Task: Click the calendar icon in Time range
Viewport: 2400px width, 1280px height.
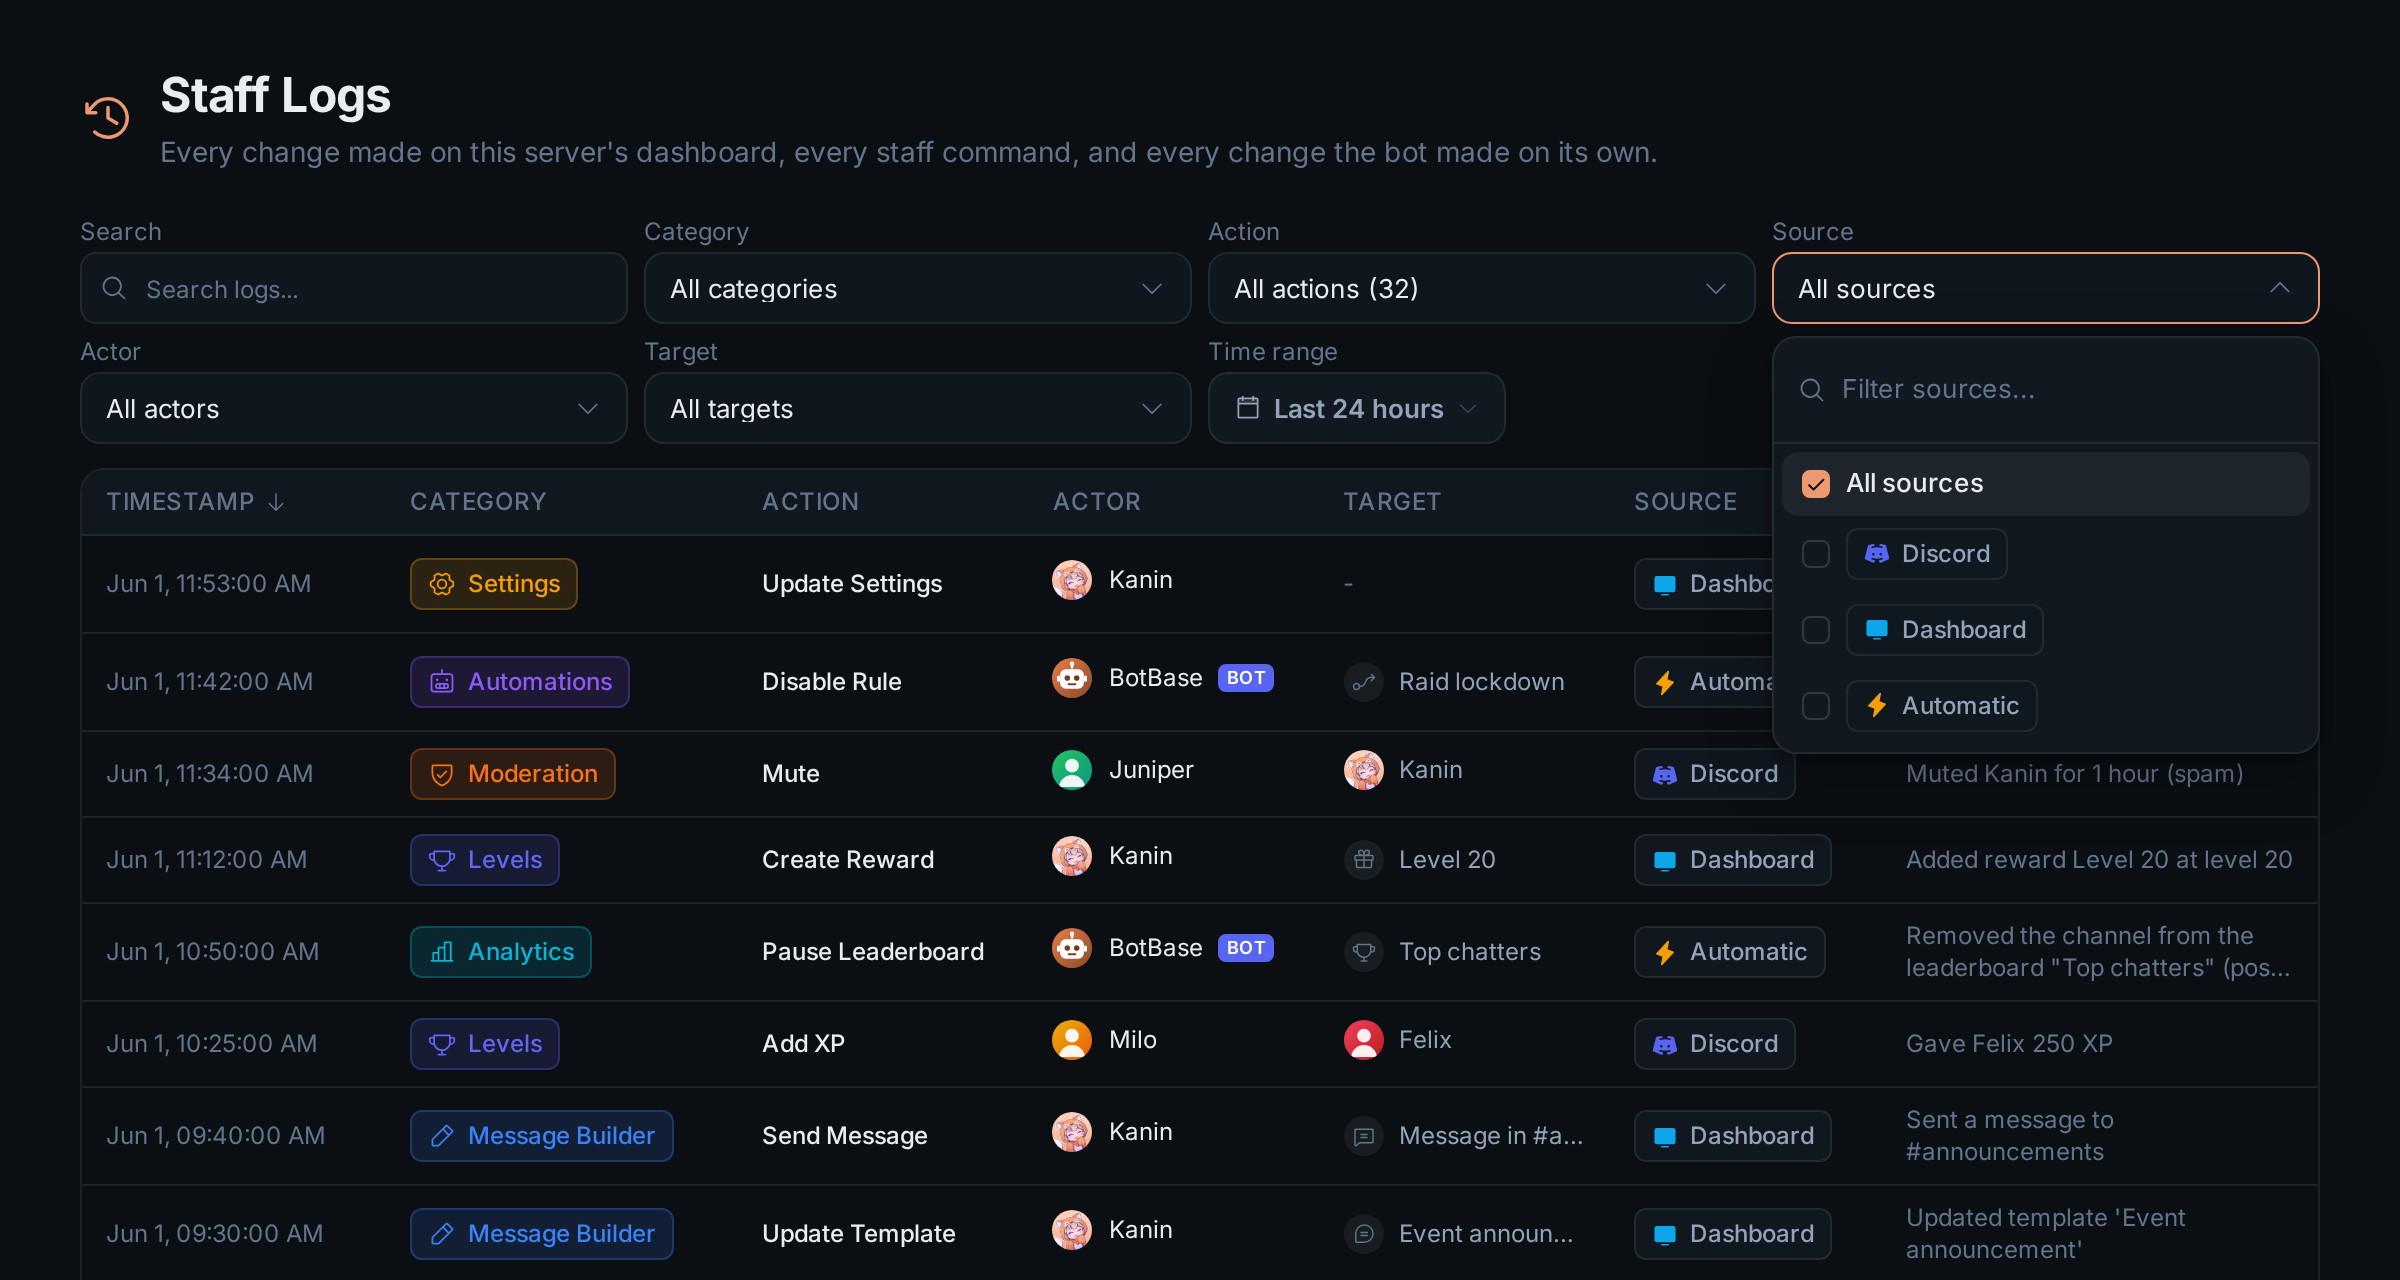Action: pos(1248,408)
